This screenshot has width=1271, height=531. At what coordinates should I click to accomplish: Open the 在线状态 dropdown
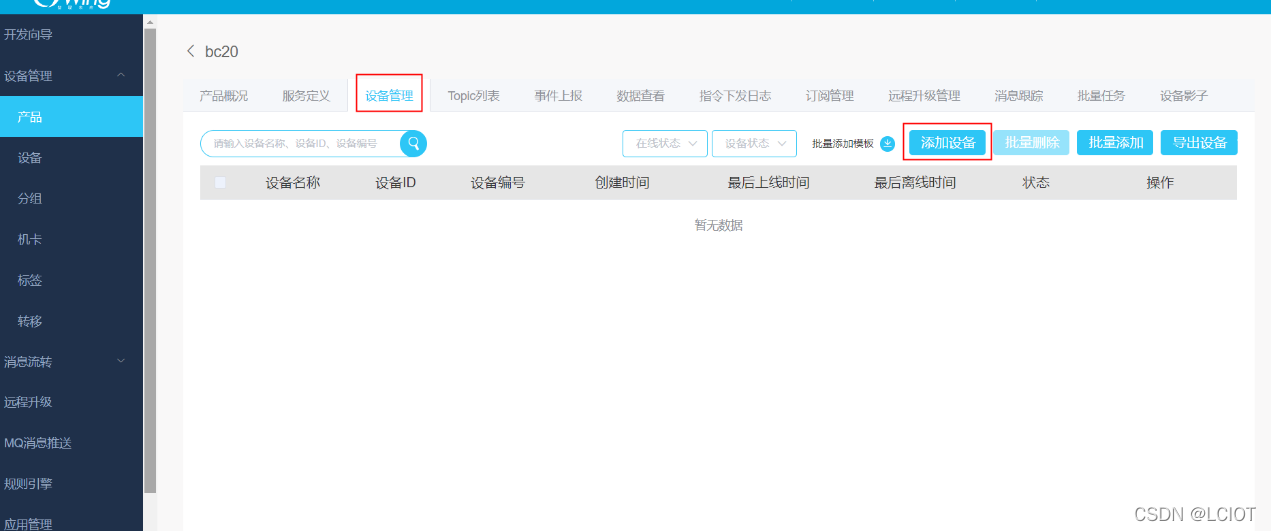pos(665,144)
